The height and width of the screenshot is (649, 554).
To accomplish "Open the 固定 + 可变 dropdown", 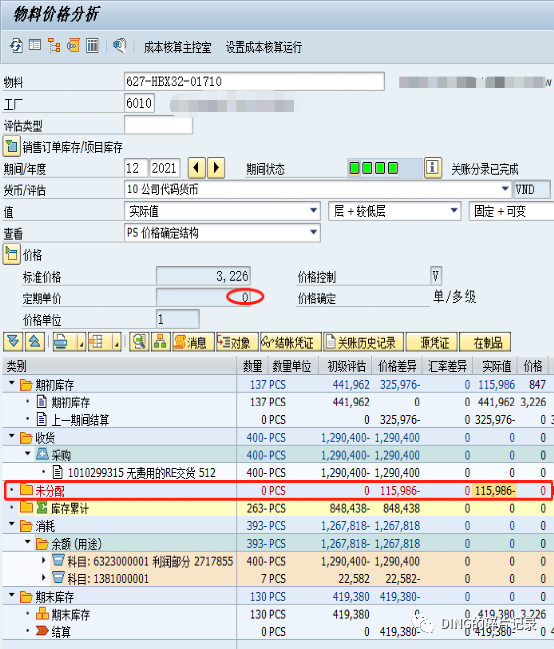I will [512, 211].
